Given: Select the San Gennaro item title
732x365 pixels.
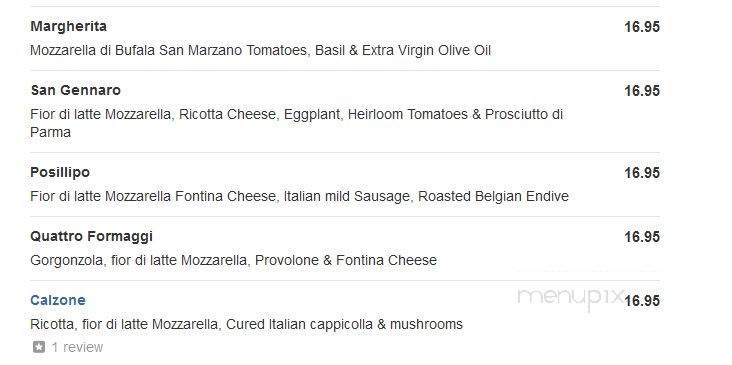Looking at the screenshot, I should [x=76, y=90].
